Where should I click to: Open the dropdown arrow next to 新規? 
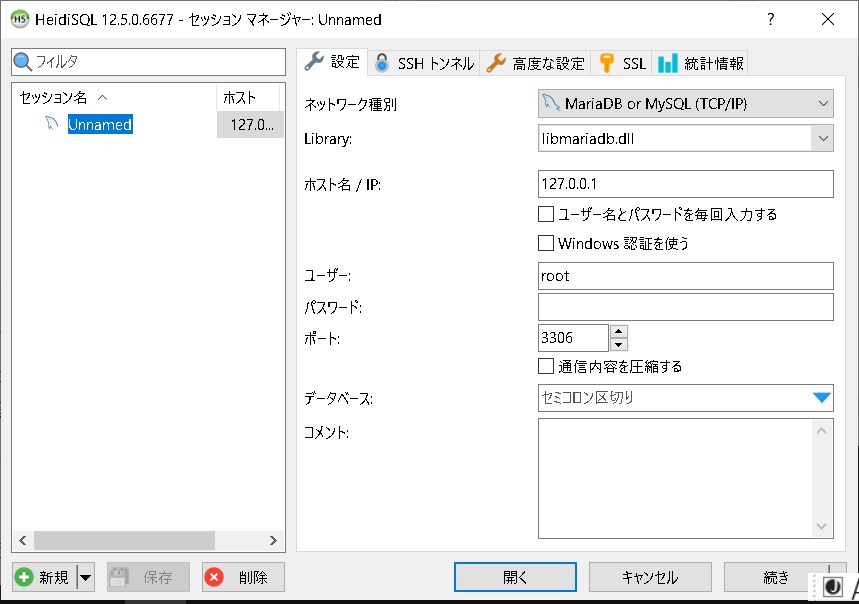pyautogui.click(x=85, y=577)
